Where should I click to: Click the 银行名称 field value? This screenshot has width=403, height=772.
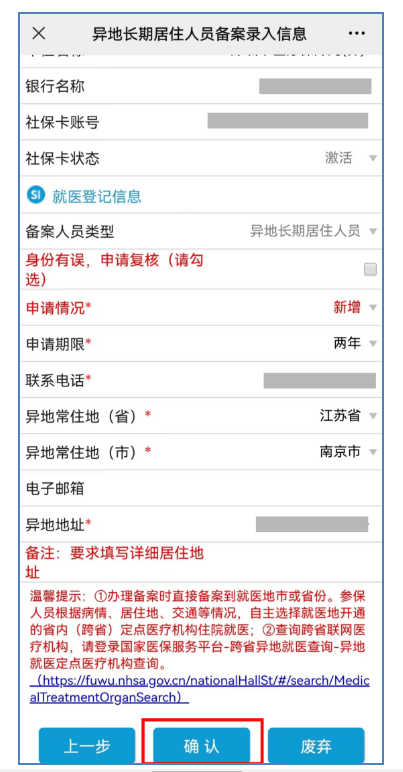tap(315, 86)
